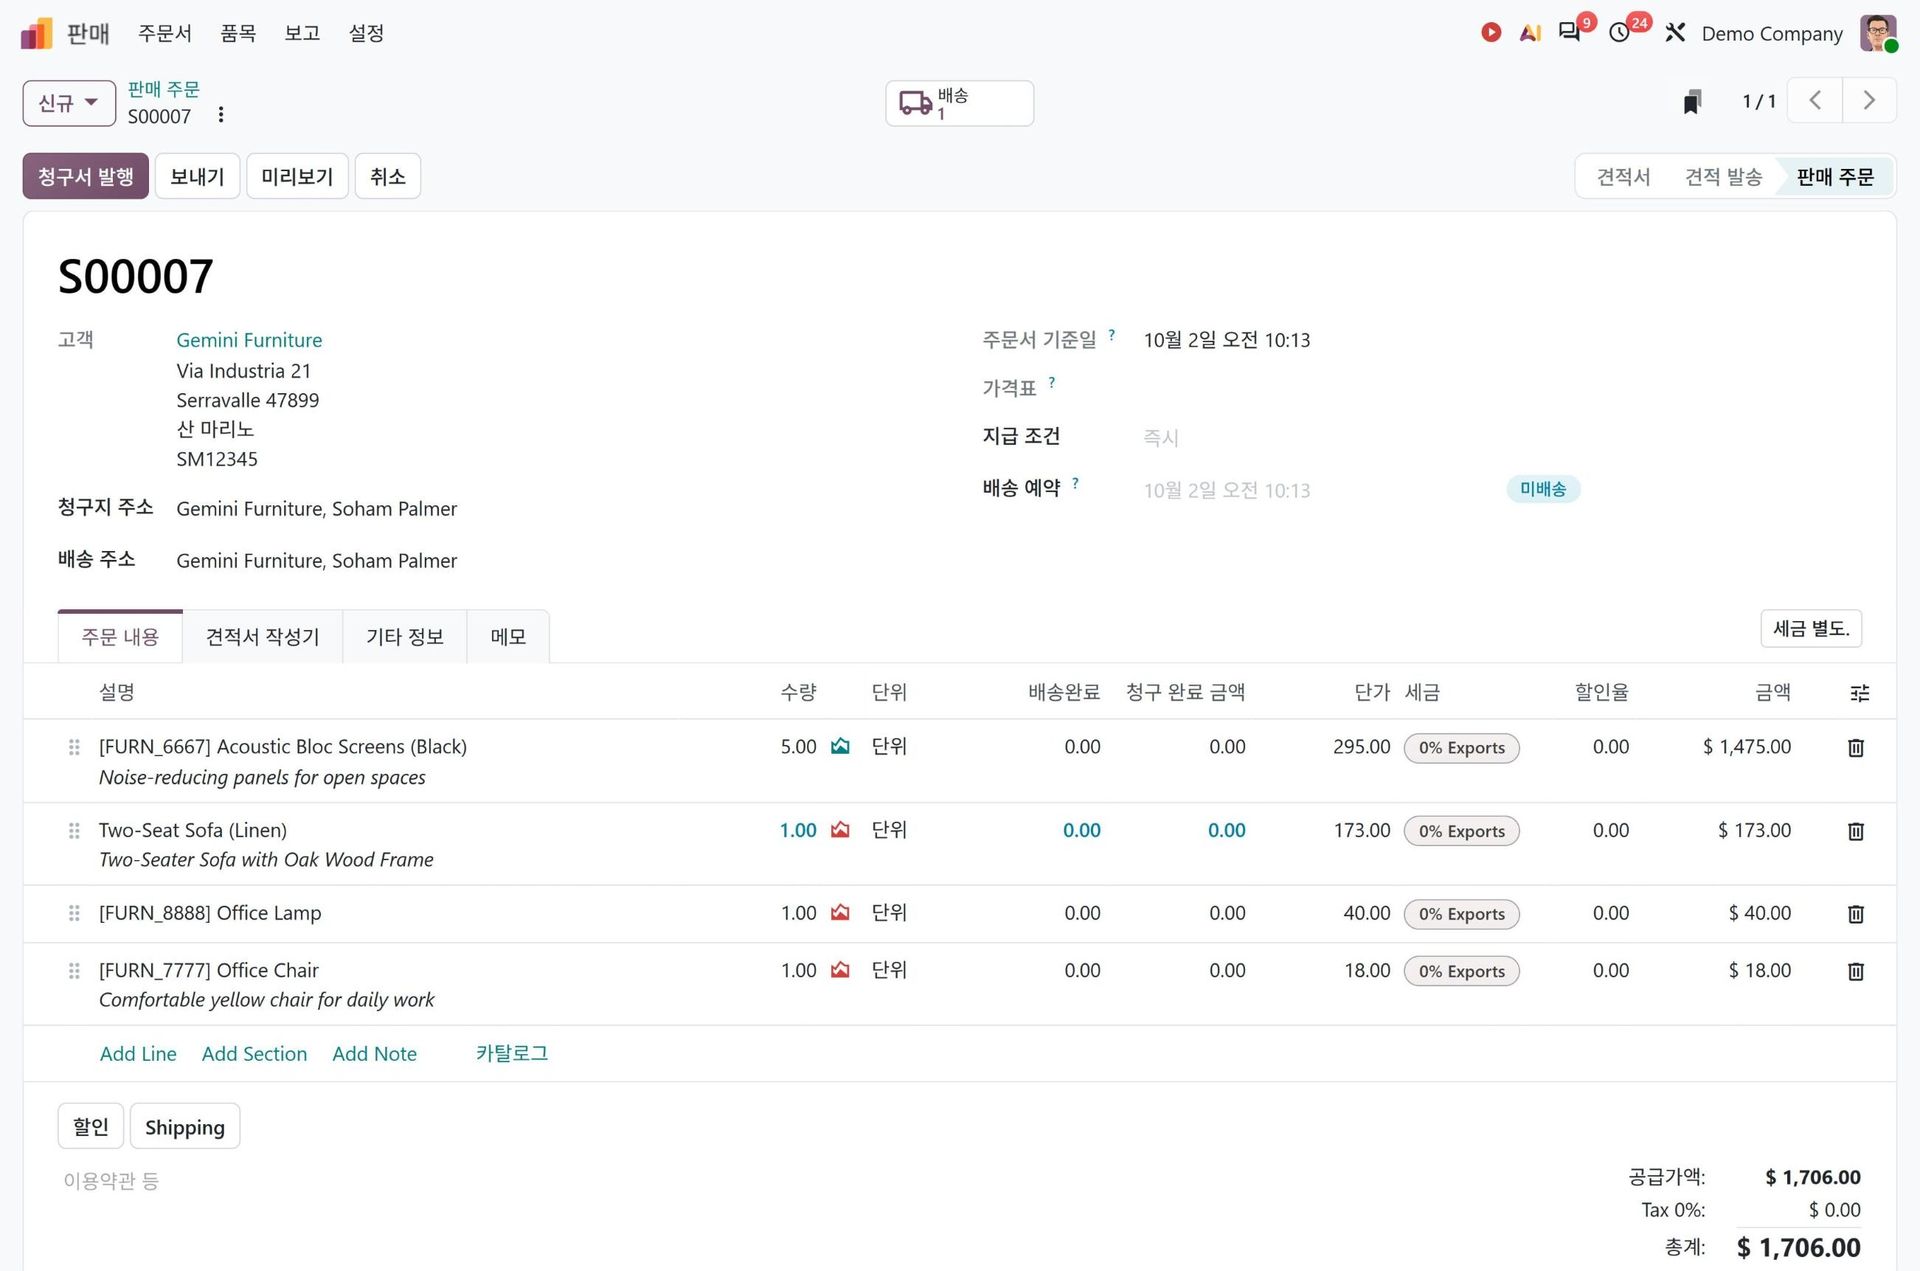Expand the 신규 dropdown button
Viewport: 1920px width, 1271px height.
(69, 103)
